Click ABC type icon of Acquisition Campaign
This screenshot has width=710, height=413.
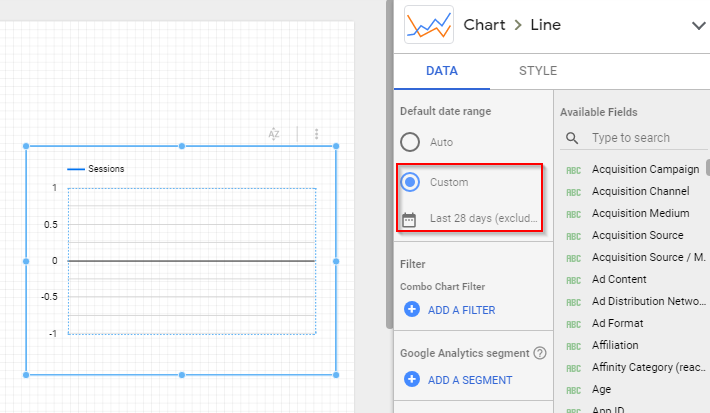pos(574,170)
